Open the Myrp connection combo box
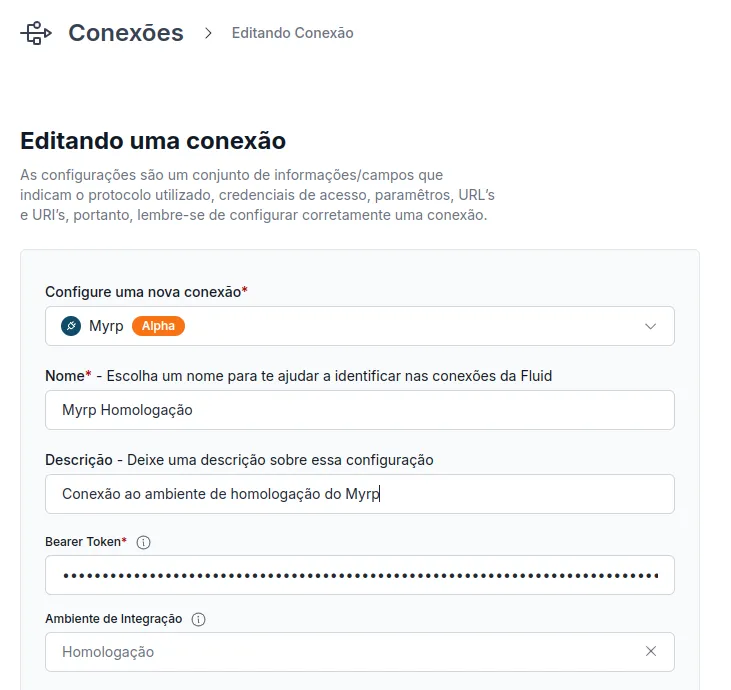 pos(360,326)
